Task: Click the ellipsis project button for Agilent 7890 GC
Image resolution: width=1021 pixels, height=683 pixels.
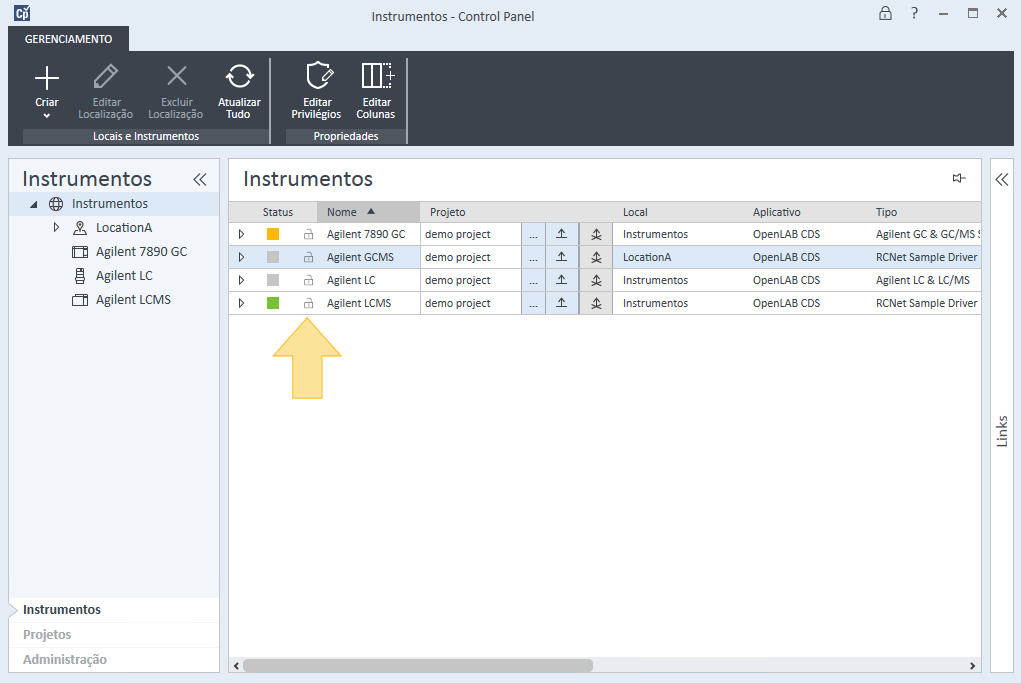Action: 533,234
